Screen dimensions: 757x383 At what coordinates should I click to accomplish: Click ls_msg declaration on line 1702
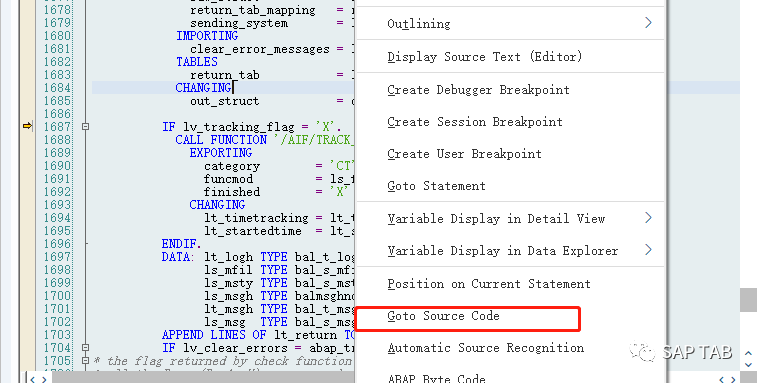tap(224, 322)
